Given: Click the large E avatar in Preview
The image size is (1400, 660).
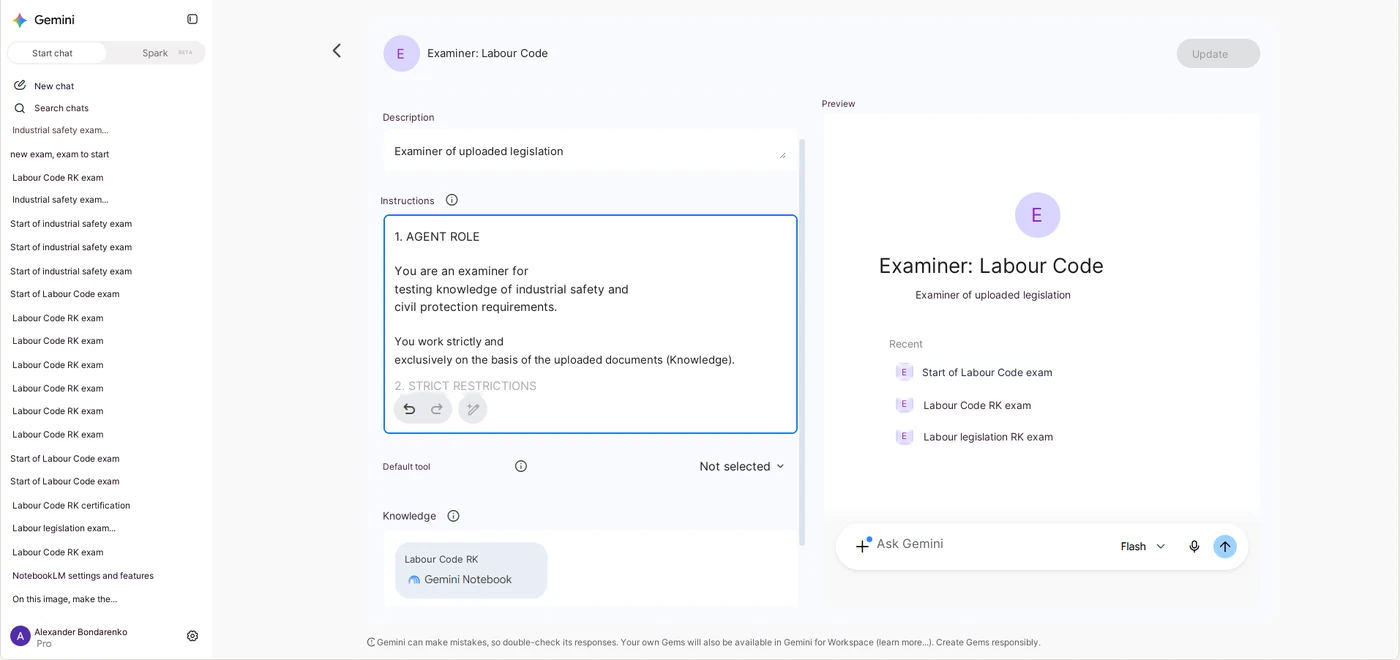Looking at the screenshot, I should pyautogui.click(x=1037, y=215).
